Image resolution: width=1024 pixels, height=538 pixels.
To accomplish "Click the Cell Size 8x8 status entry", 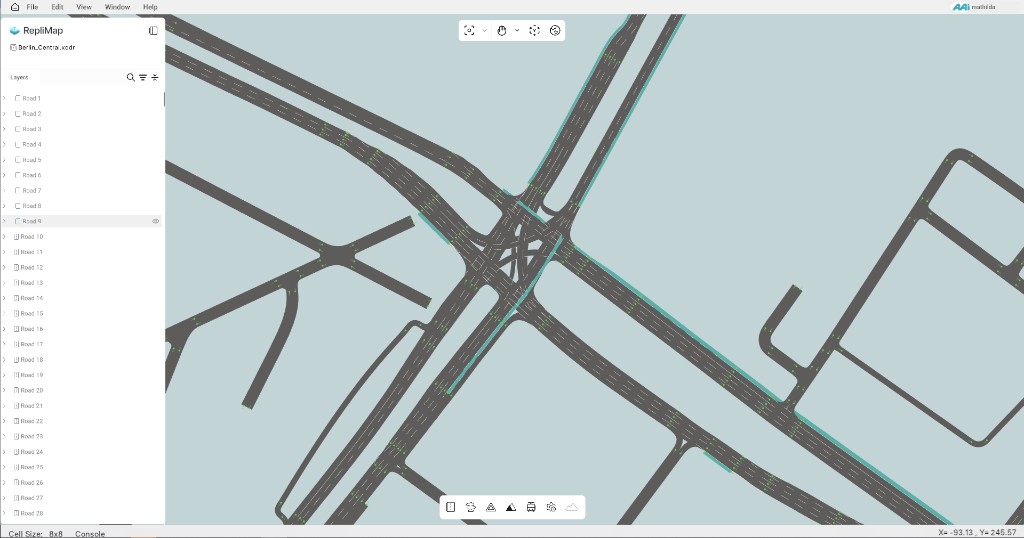I will pyautogui.click(x=35, y=533).
